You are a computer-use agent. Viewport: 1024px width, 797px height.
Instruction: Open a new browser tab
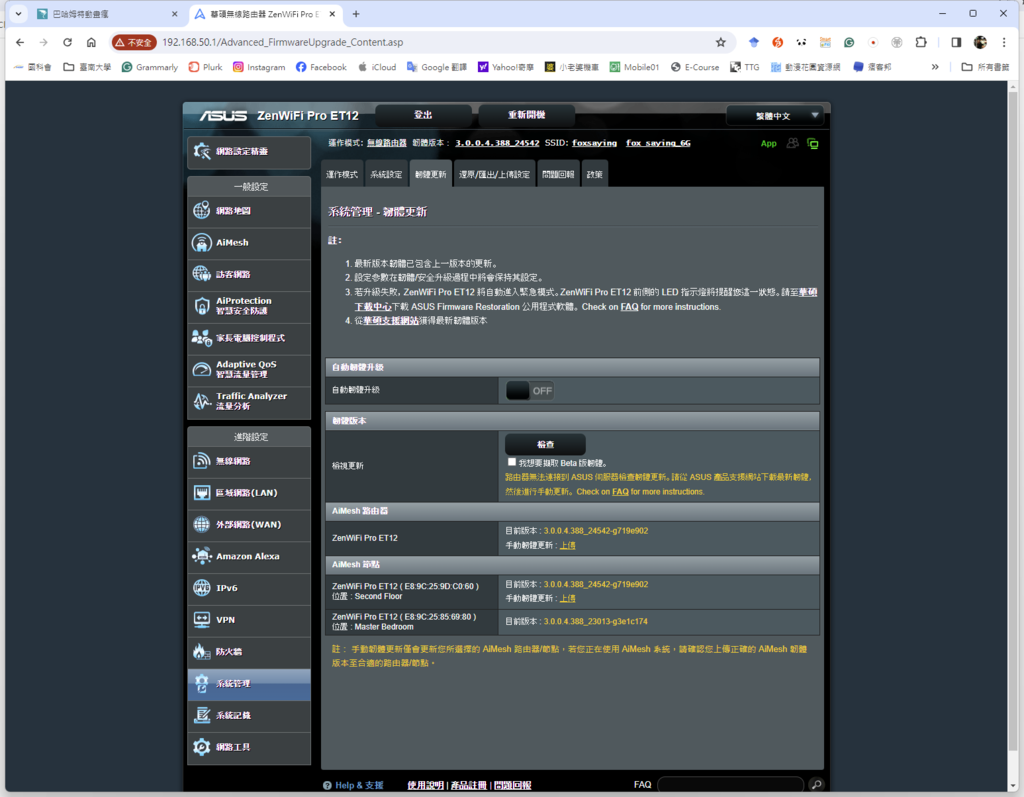click(356, 14)
